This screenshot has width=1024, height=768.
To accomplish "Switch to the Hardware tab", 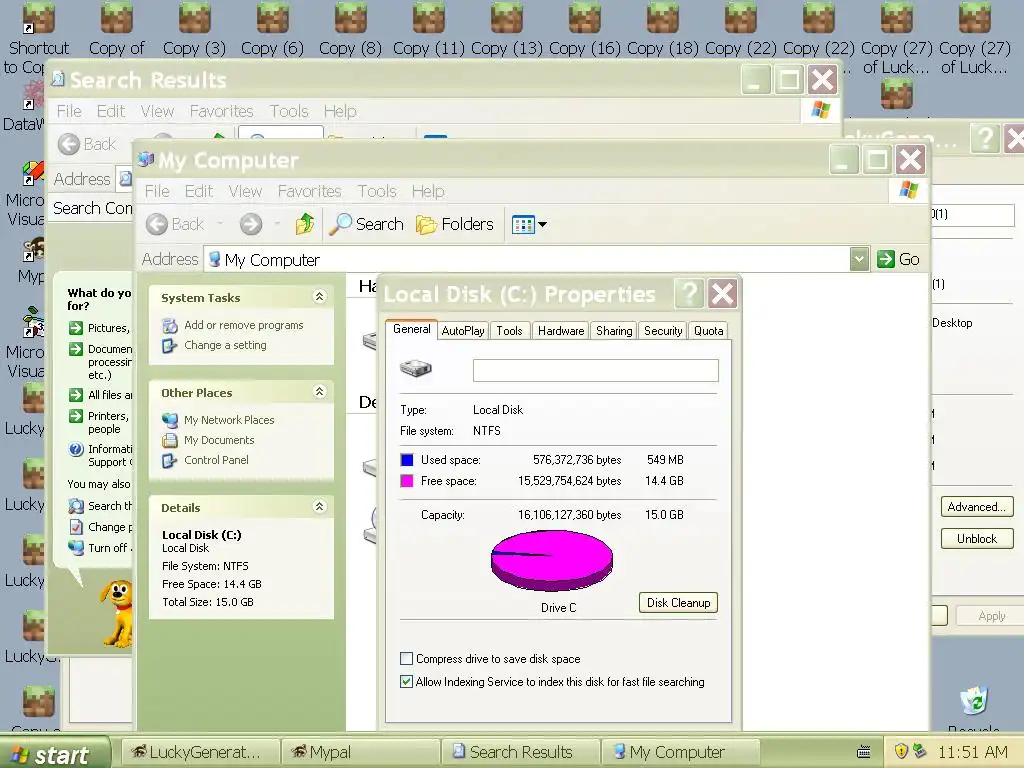I will (561, 330).
